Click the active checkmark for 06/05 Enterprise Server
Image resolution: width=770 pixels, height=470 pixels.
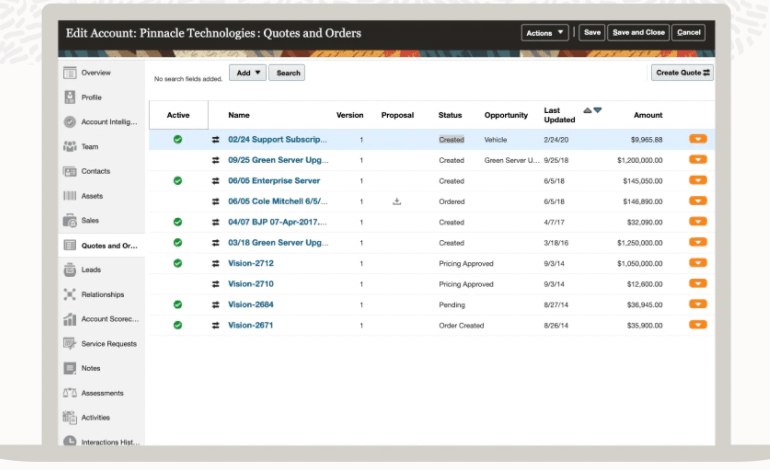[178, 181]
